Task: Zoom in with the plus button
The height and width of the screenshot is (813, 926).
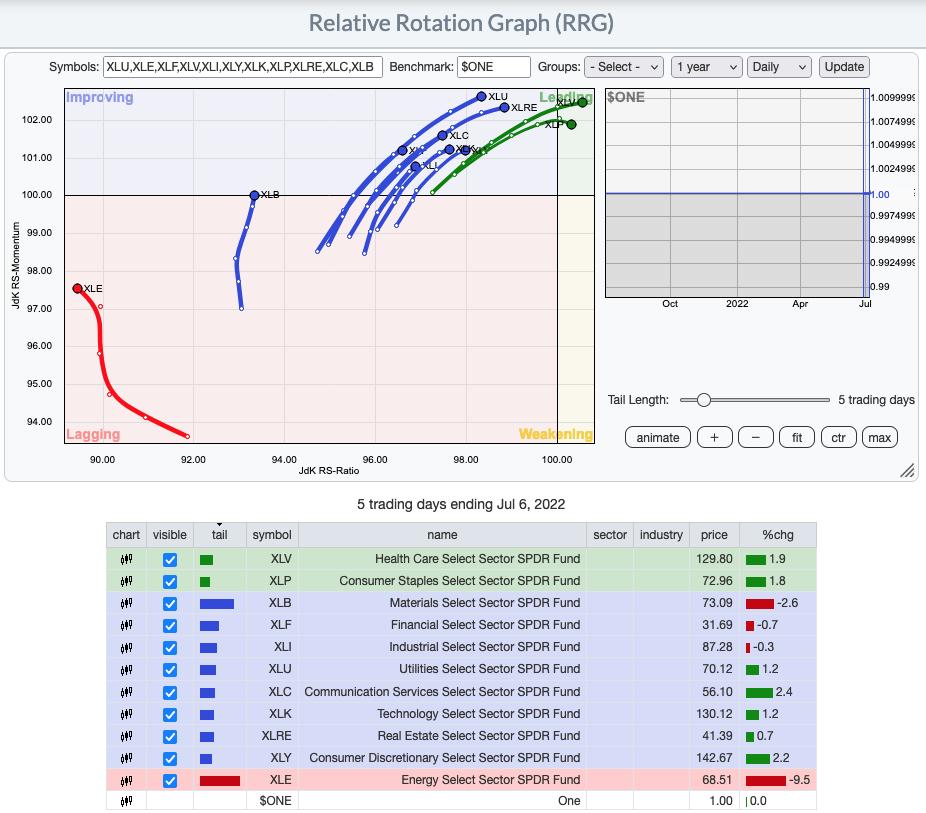Action: click(x=715, y=437)
